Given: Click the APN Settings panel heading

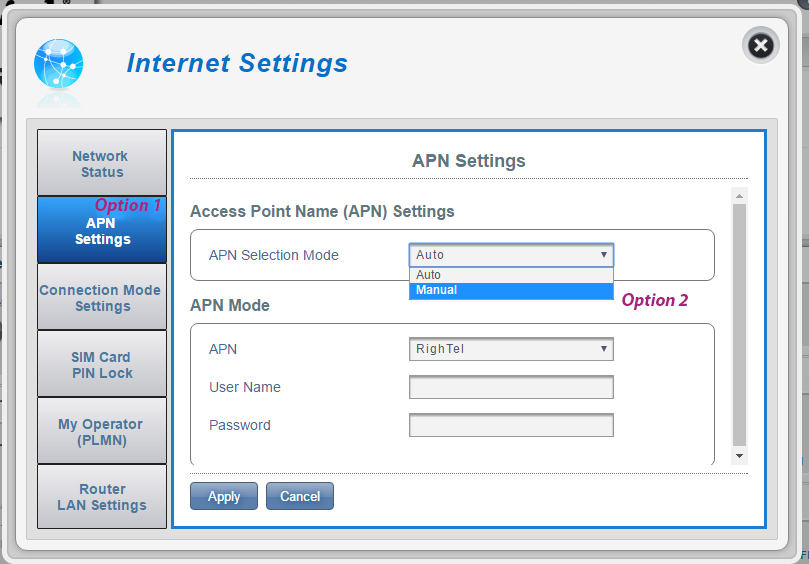Looking at the screenshot, I should (468, 160).
